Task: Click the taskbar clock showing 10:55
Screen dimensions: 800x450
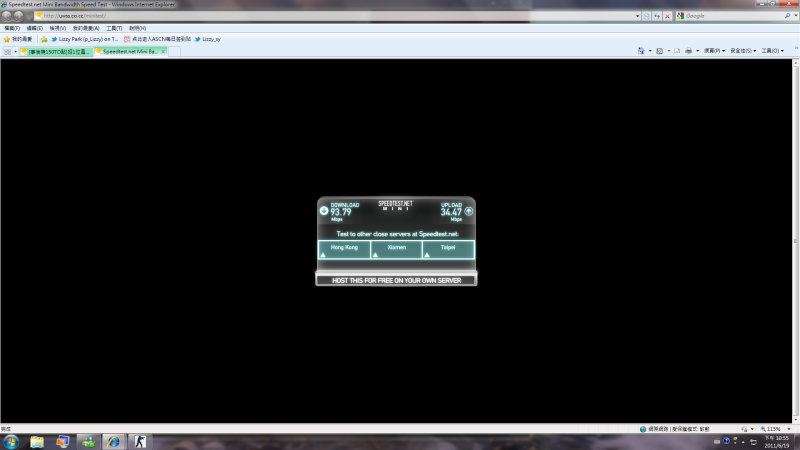Action: click(x=777, y=442)
